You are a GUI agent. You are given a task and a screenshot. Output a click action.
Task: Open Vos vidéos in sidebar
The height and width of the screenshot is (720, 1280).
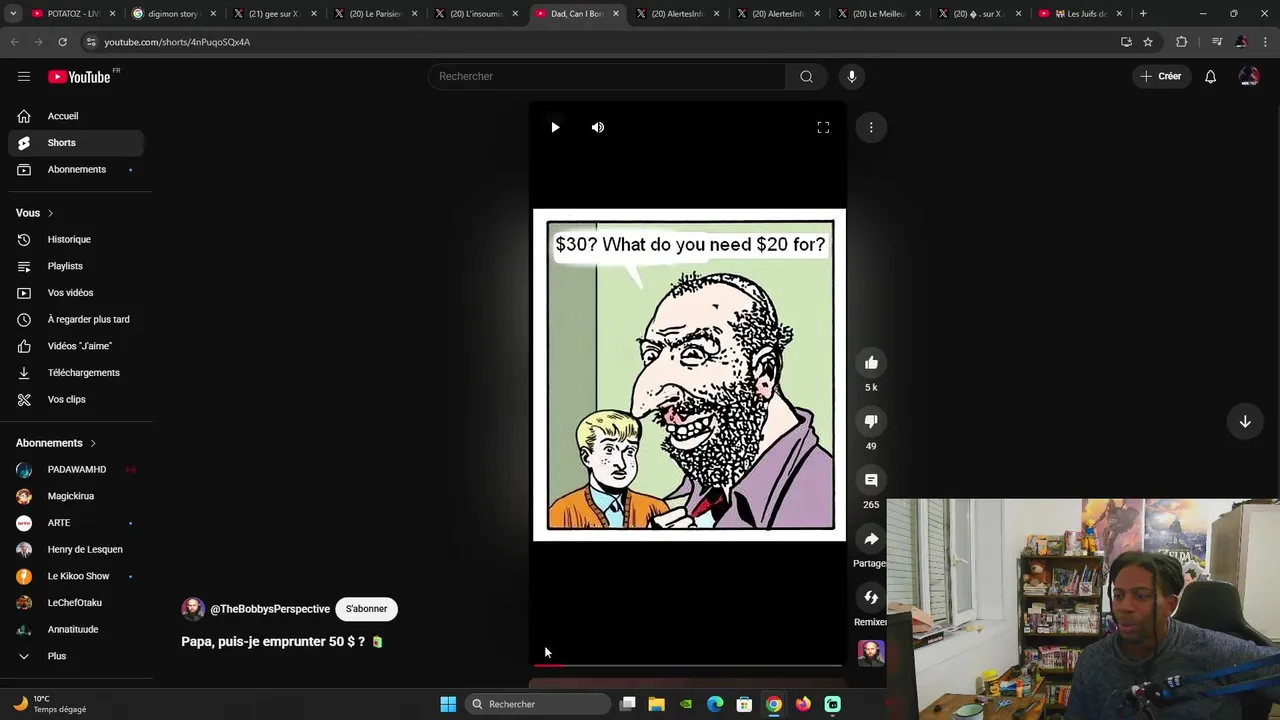click(x=76, y=293)
